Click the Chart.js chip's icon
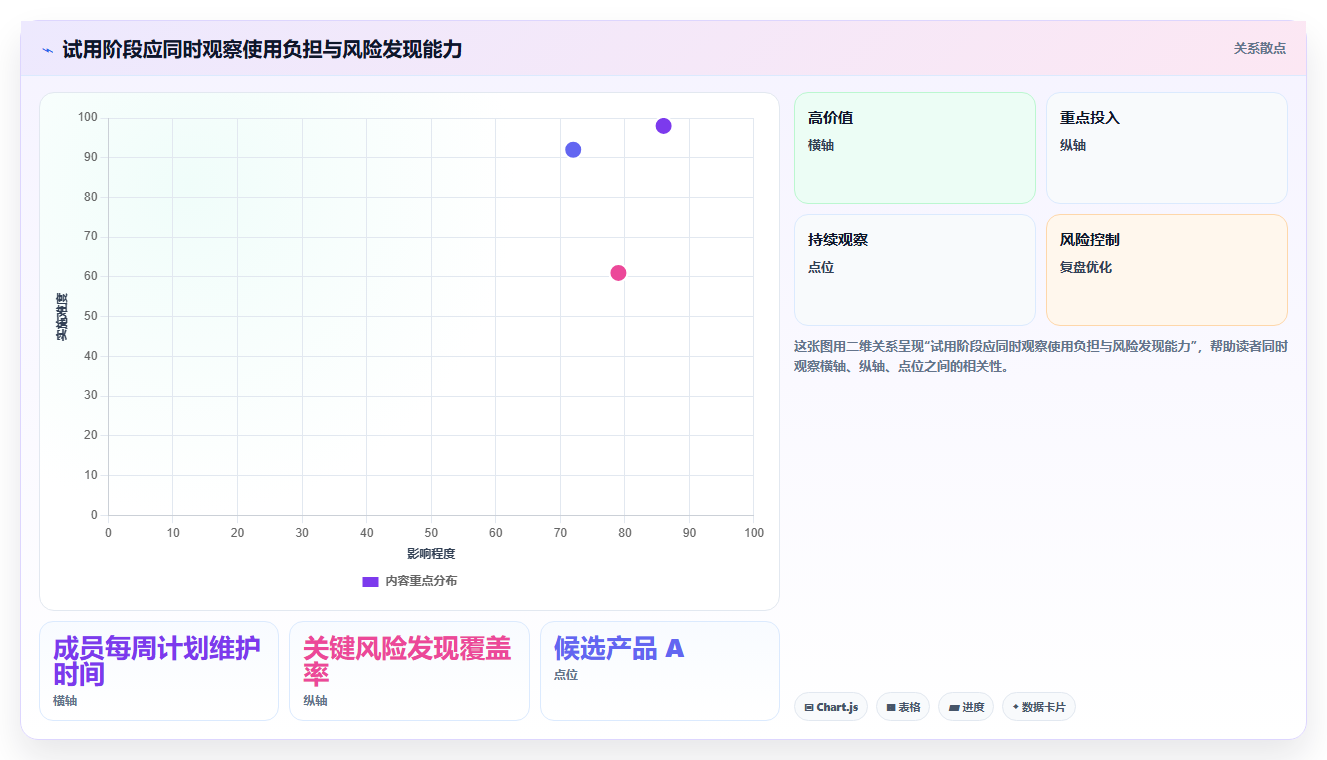 click(809, 708)
